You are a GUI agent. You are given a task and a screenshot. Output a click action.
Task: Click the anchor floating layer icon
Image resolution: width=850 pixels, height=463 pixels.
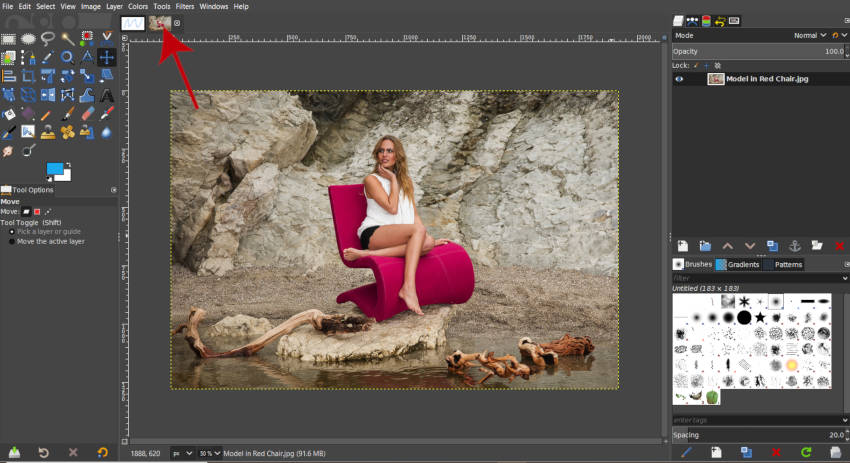pos(794,245)
